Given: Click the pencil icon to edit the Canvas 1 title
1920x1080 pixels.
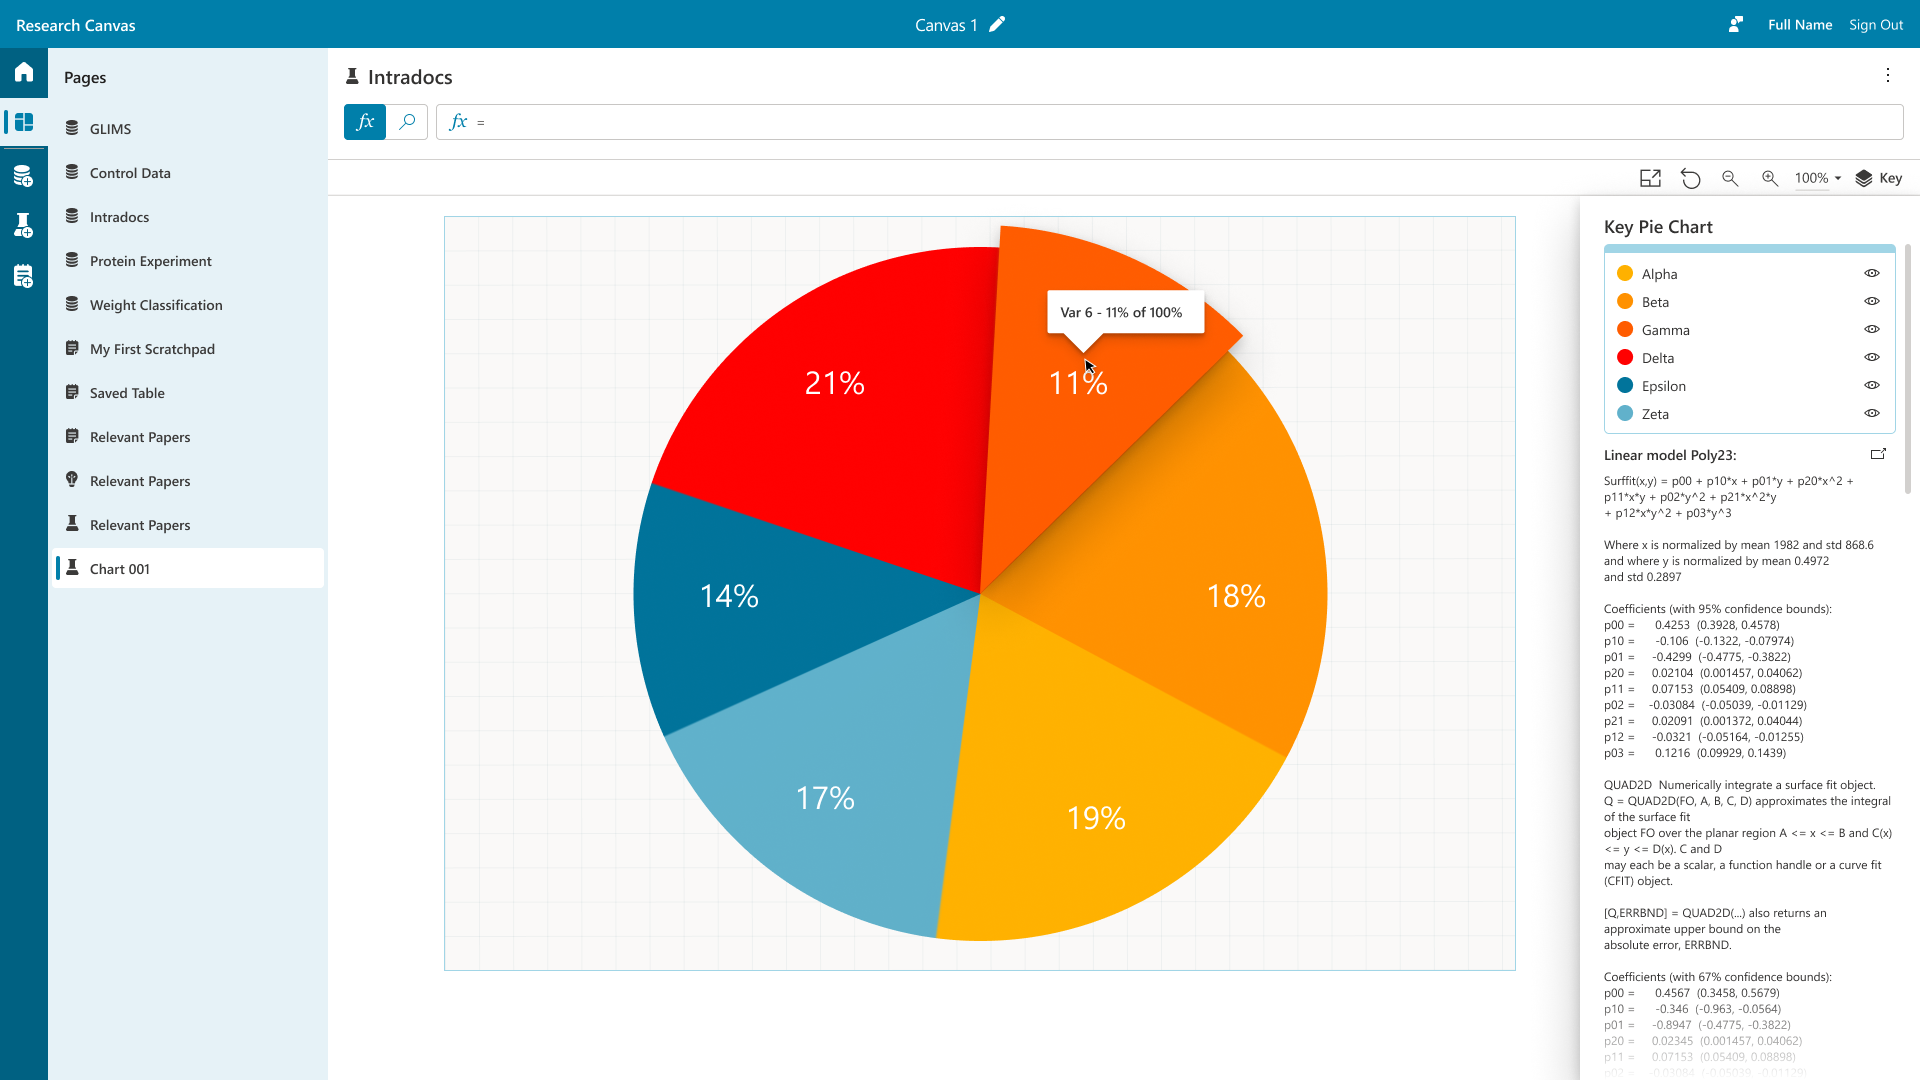Looking at the screenshot, I should click(x=997, y=25).
